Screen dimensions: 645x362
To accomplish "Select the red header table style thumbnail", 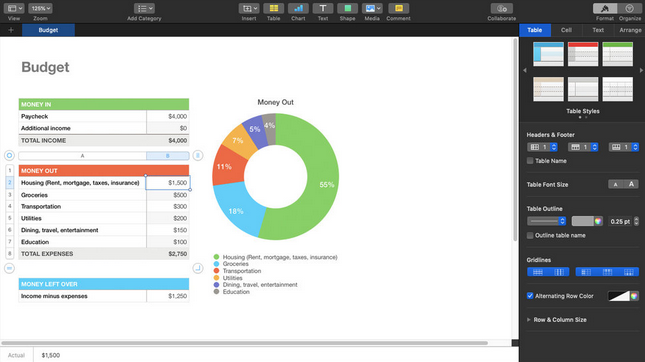I will 583,54.
